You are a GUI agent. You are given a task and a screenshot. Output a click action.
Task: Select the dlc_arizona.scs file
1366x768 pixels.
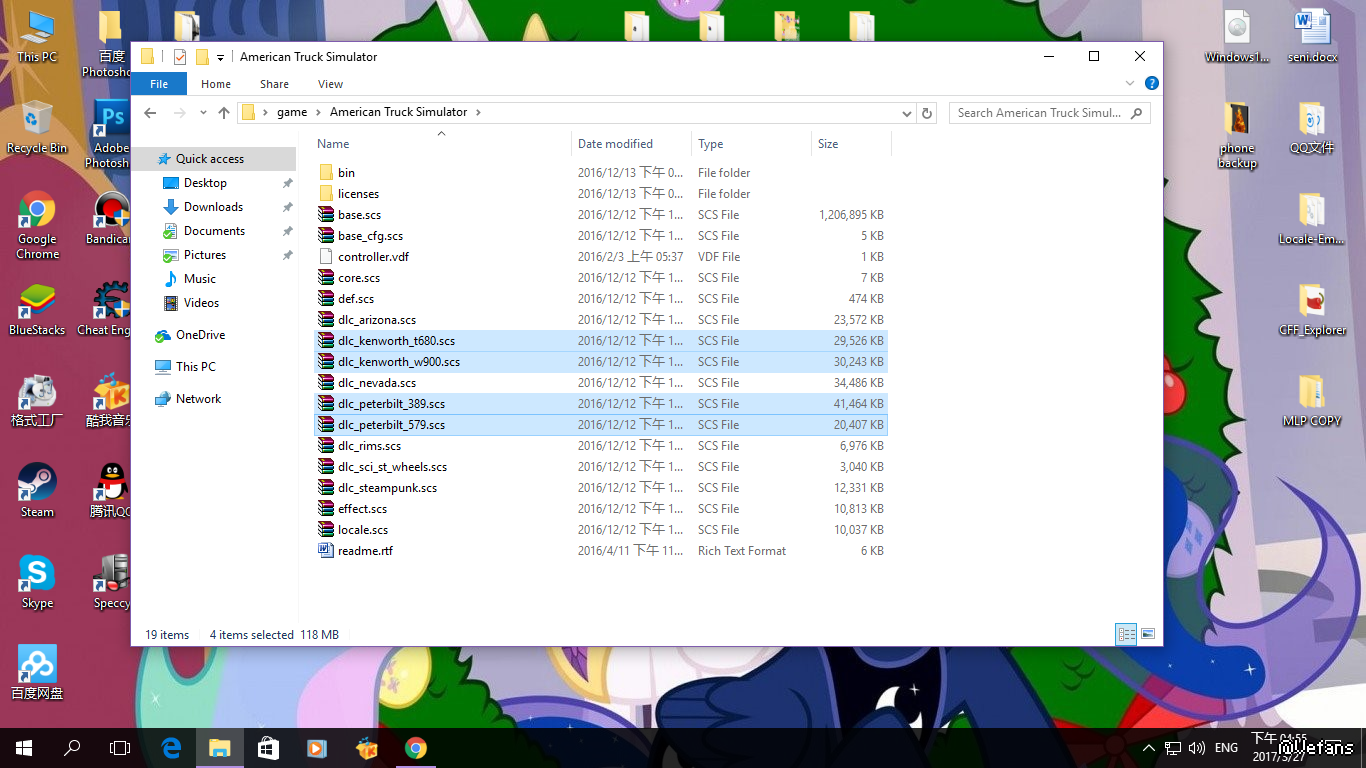(x=601, y=320)
